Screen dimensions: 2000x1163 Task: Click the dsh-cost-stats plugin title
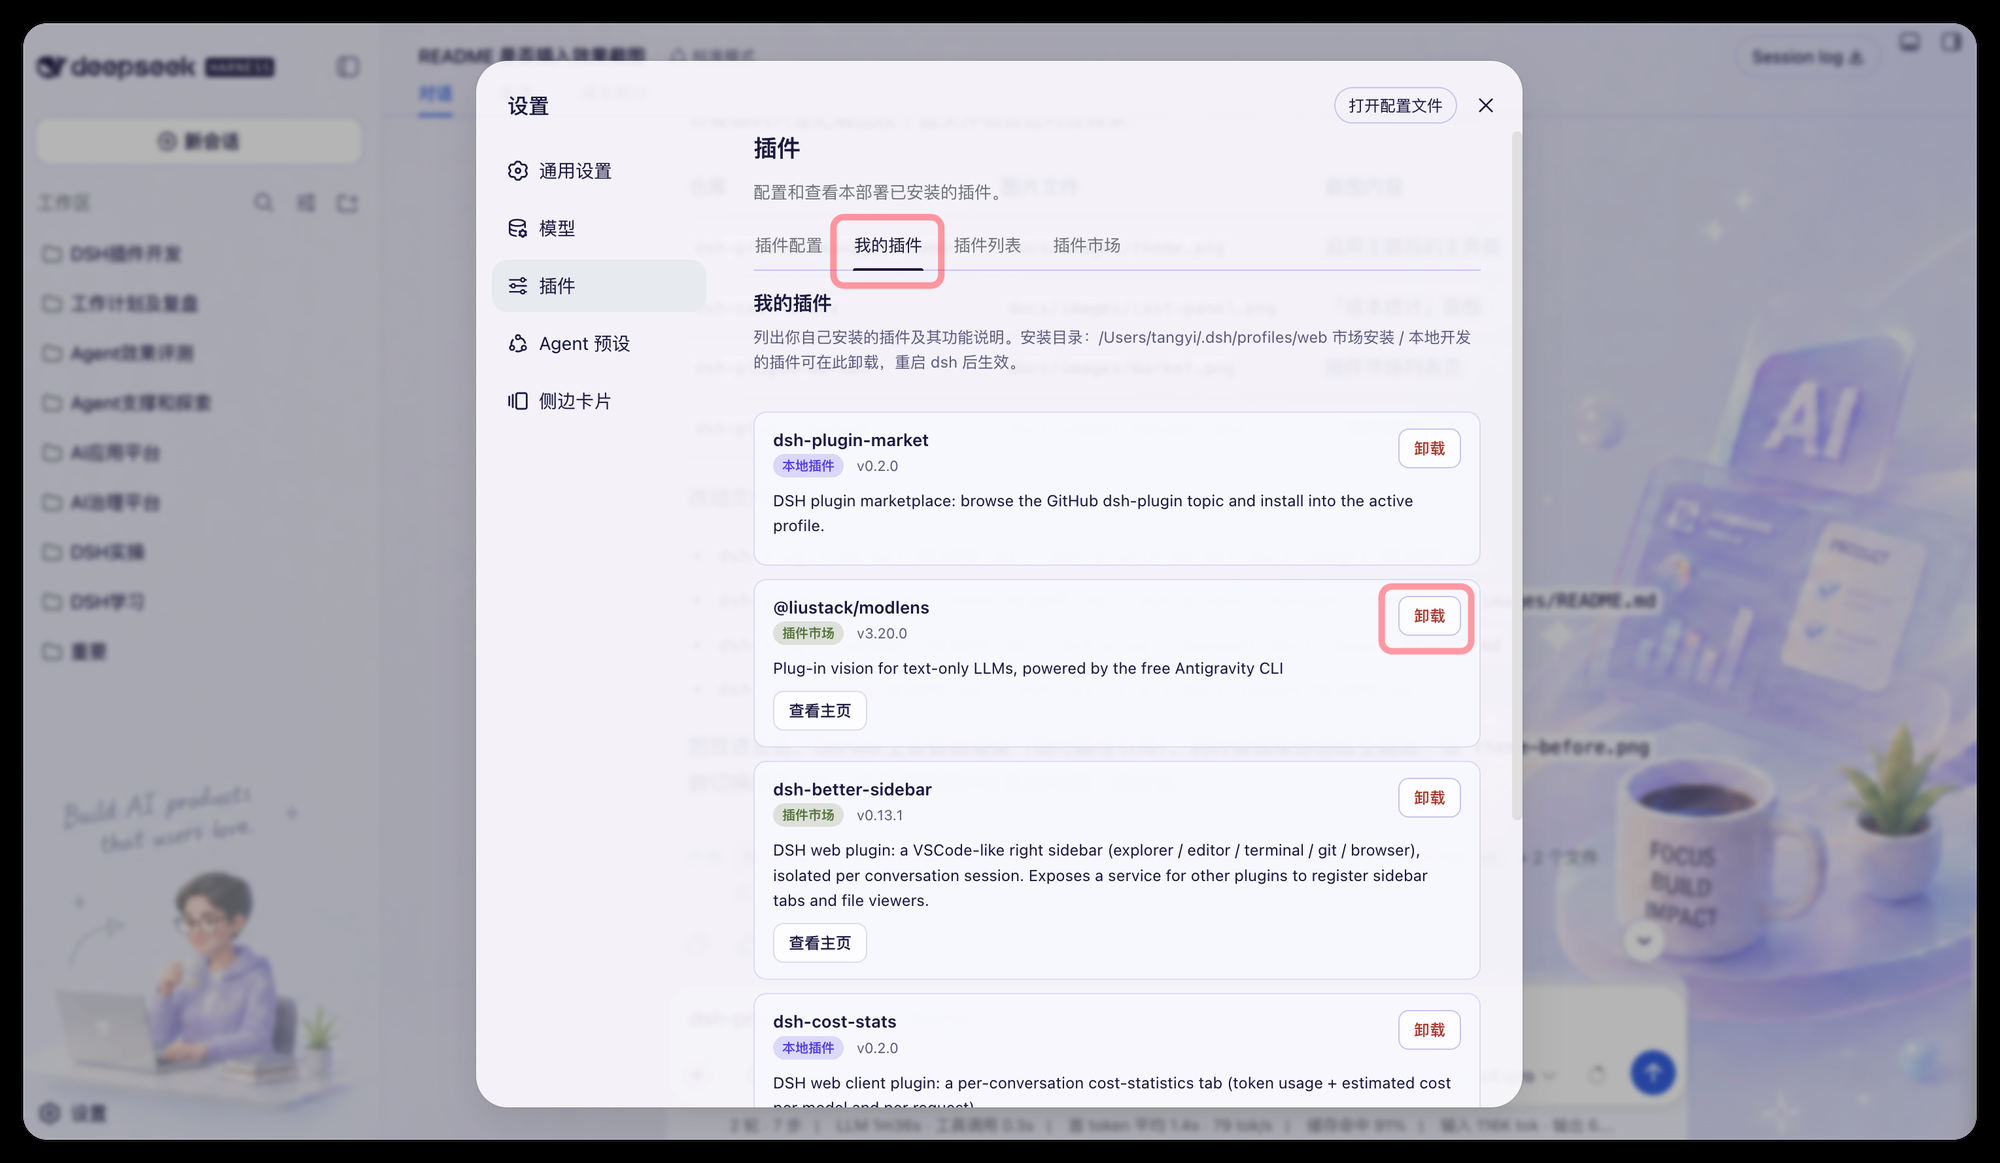[x=834, y=1022]
